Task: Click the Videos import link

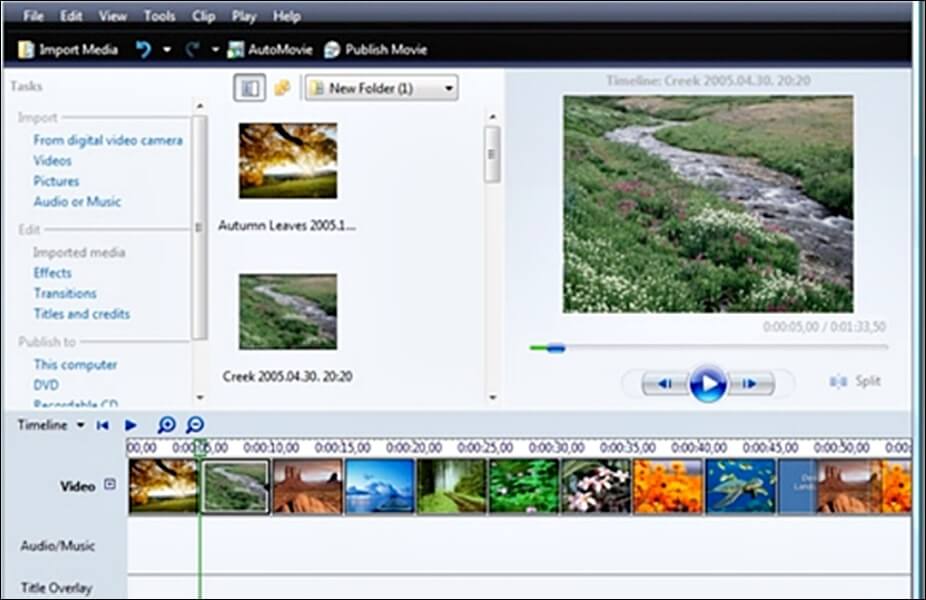Action: coord(52,161)
